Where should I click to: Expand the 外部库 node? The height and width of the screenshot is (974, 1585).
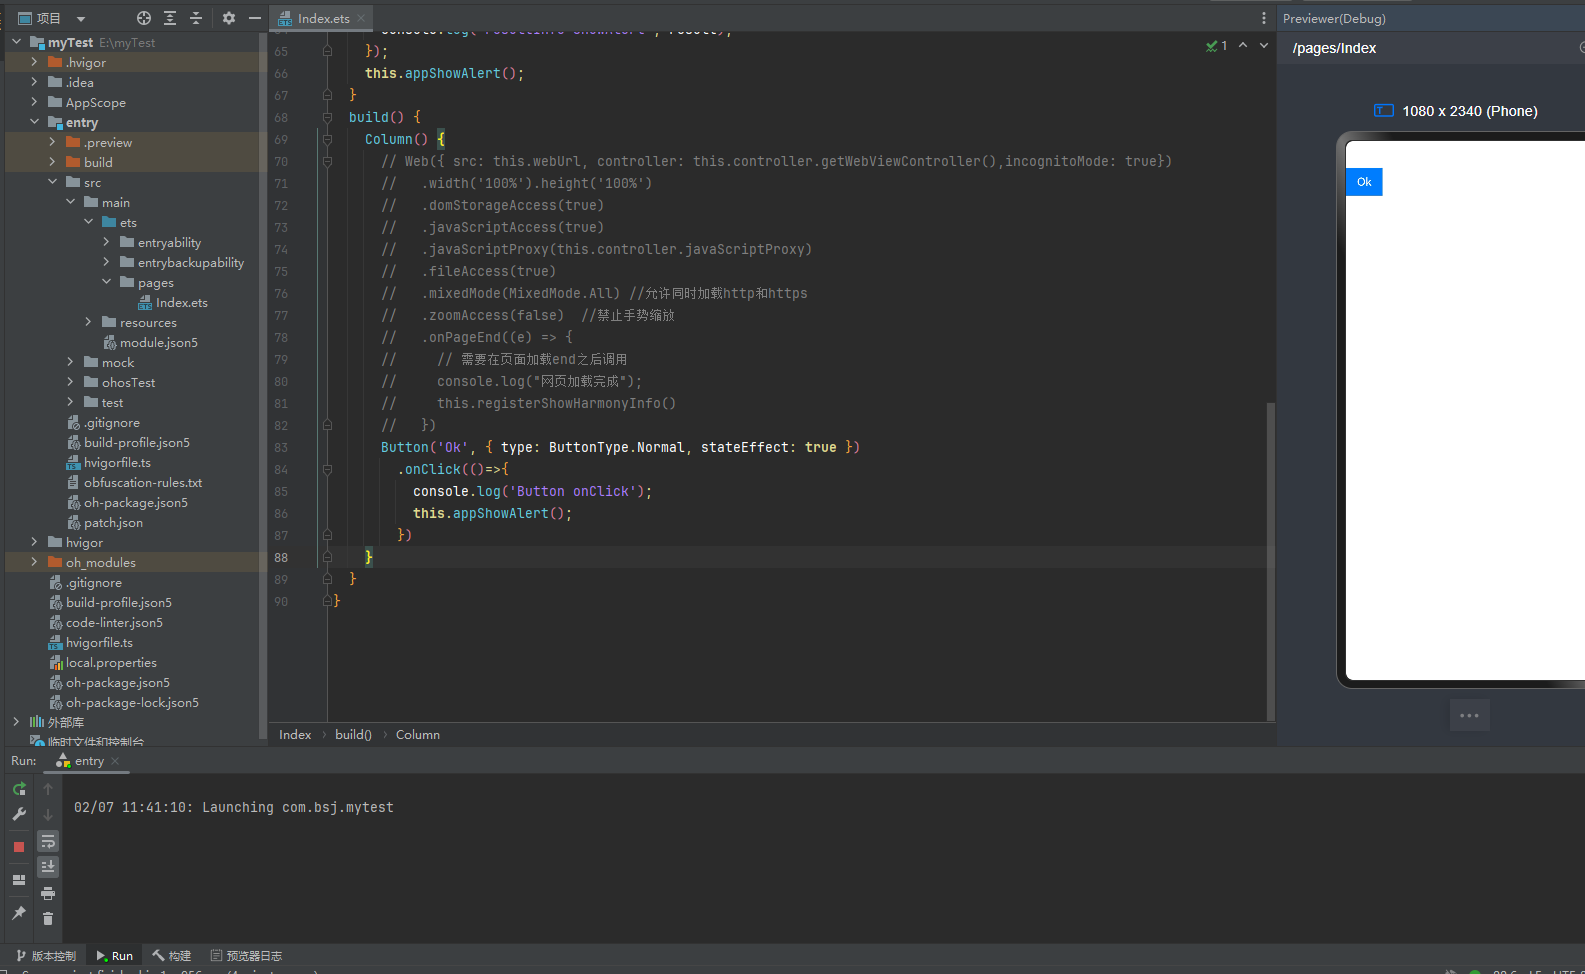[16, 721]
